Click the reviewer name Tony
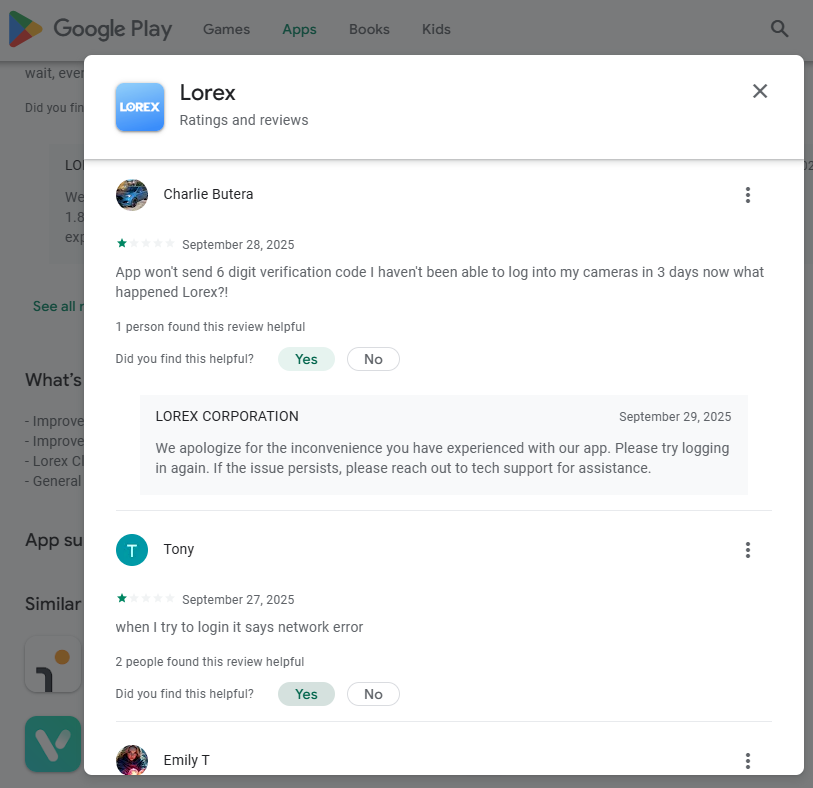813x788 pixels. [179, 550]
